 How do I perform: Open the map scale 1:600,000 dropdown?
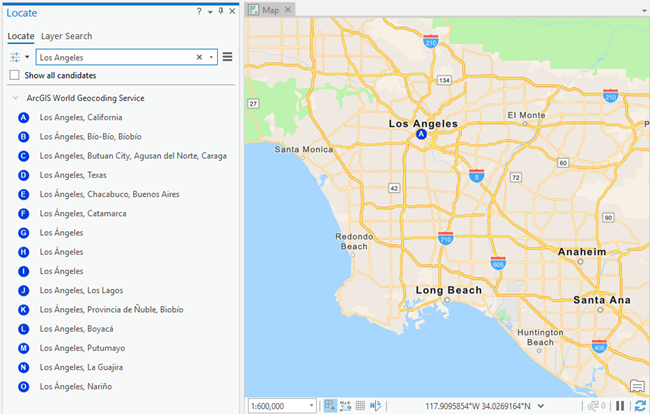[314, 406]
